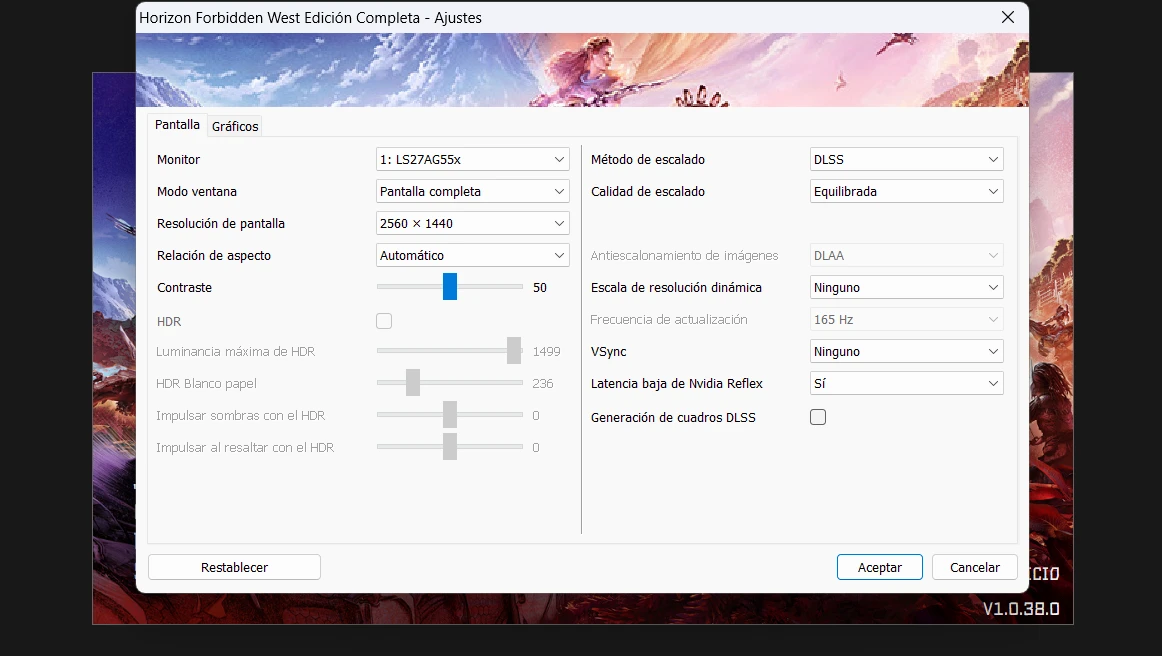
Task: Click the V1.0.38.0 version text
Action: click(x=1020, y=608)
